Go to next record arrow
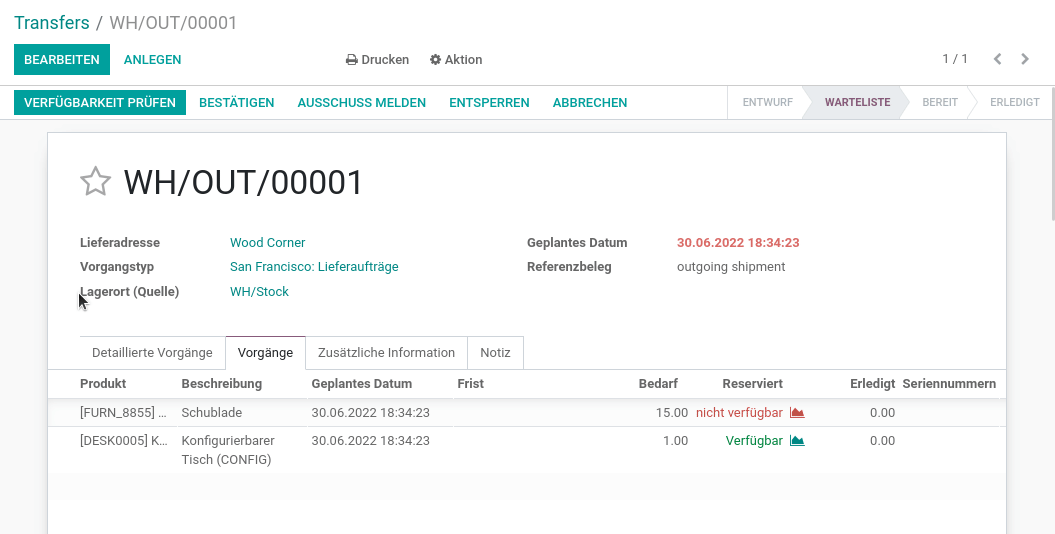The height and width of the screenshot is (534, 1055). coord(1025,59)
